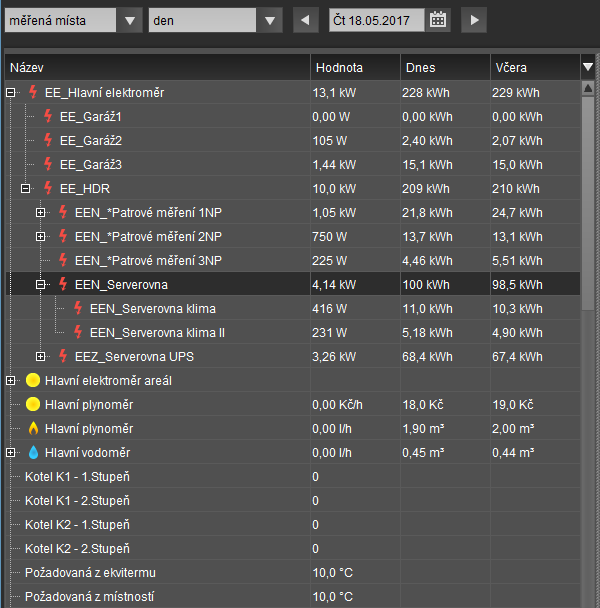
Task: Click the water drop icon of Hlavní vodoměr
Action: [x=33, y=453]
